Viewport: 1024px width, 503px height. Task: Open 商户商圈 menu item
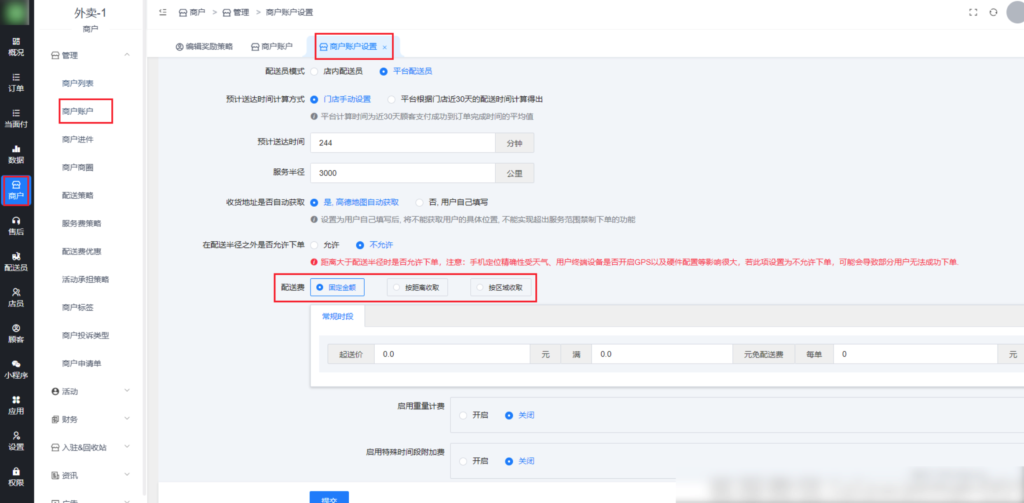[78, 167]
